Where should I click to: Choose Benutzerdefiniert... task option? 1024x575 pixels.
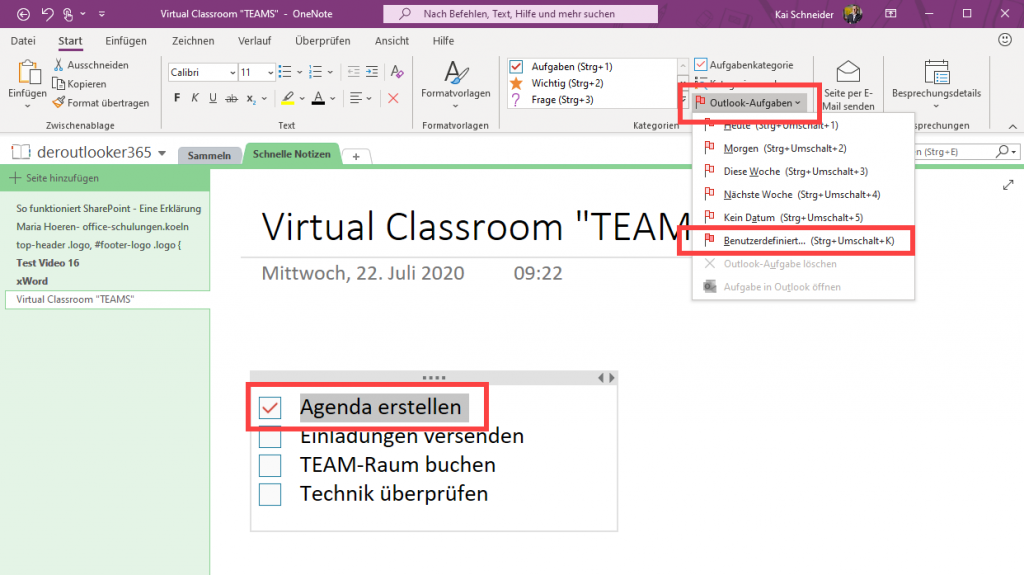pos(803,240)
